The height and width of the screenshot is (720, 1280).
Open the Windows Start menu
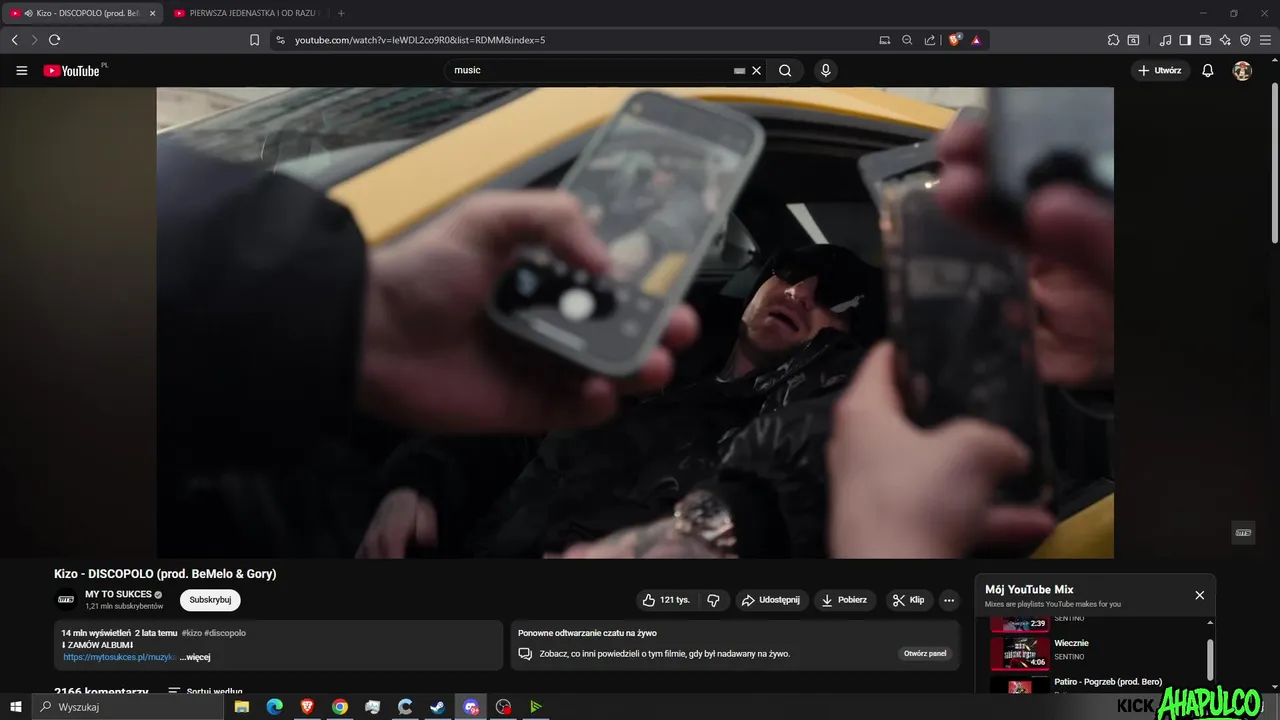(x=16, y=707)
